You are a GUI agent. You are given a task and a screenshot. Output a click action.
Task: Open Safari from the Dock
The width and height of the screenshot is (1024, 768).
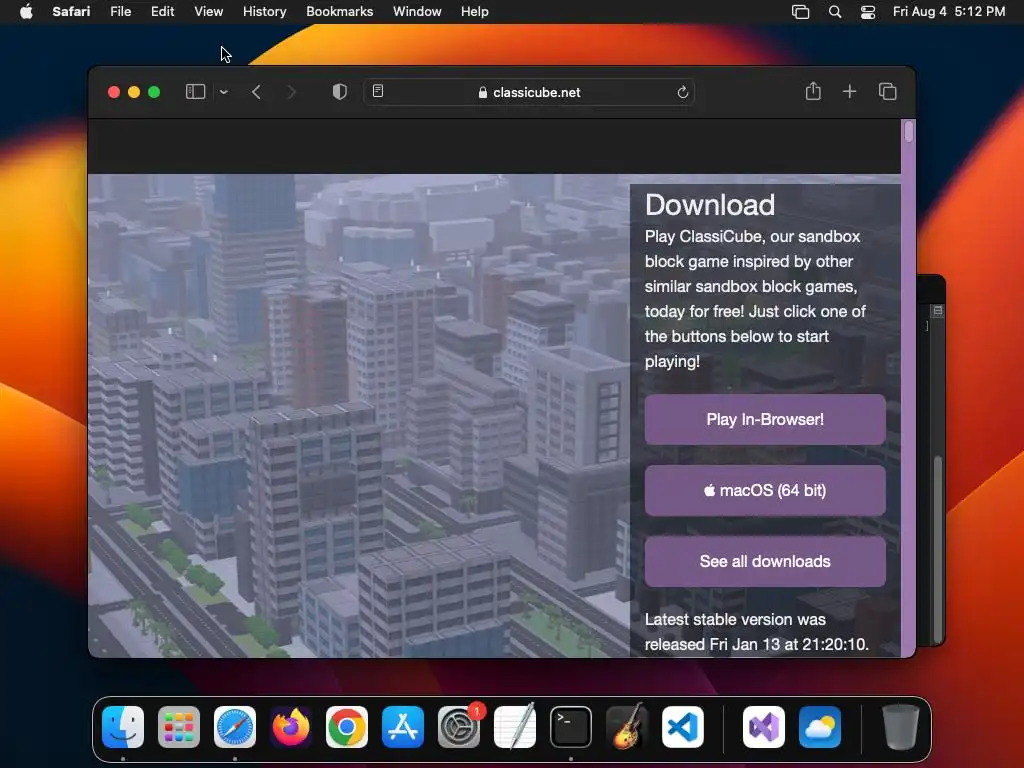coord(235,727)
